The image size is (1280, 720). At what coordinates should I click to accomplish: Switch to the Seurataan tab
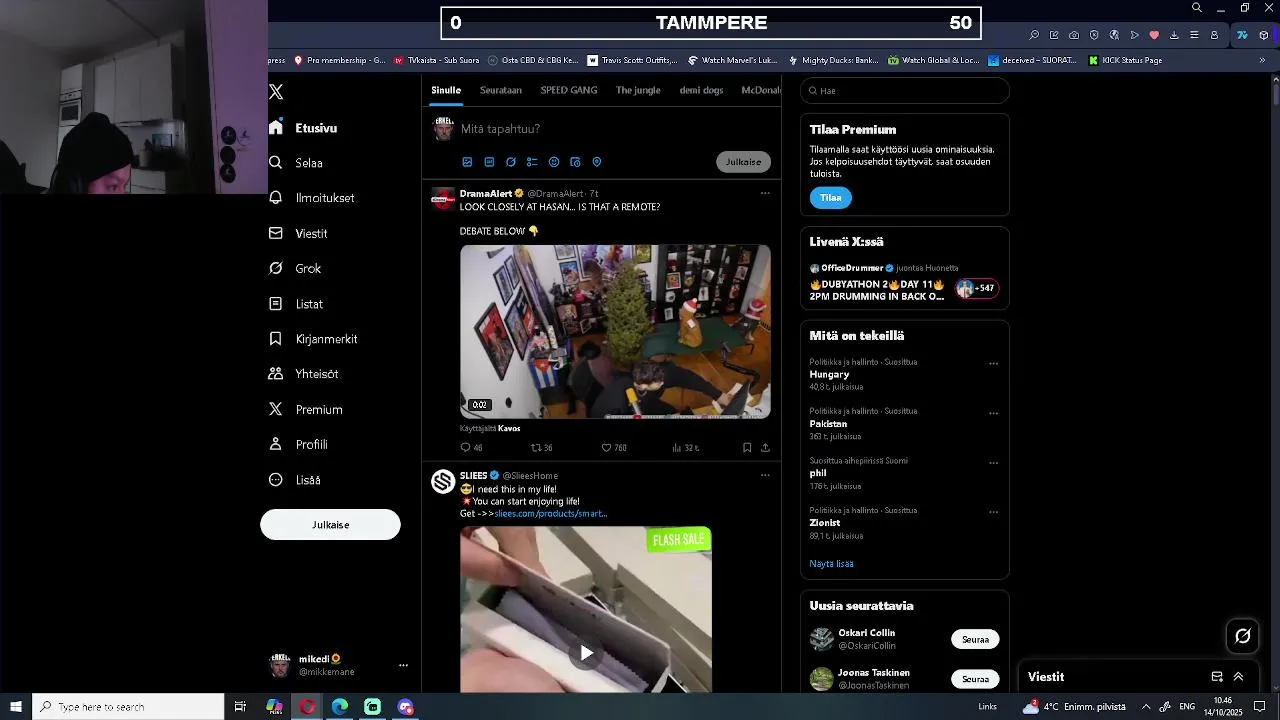501,90
